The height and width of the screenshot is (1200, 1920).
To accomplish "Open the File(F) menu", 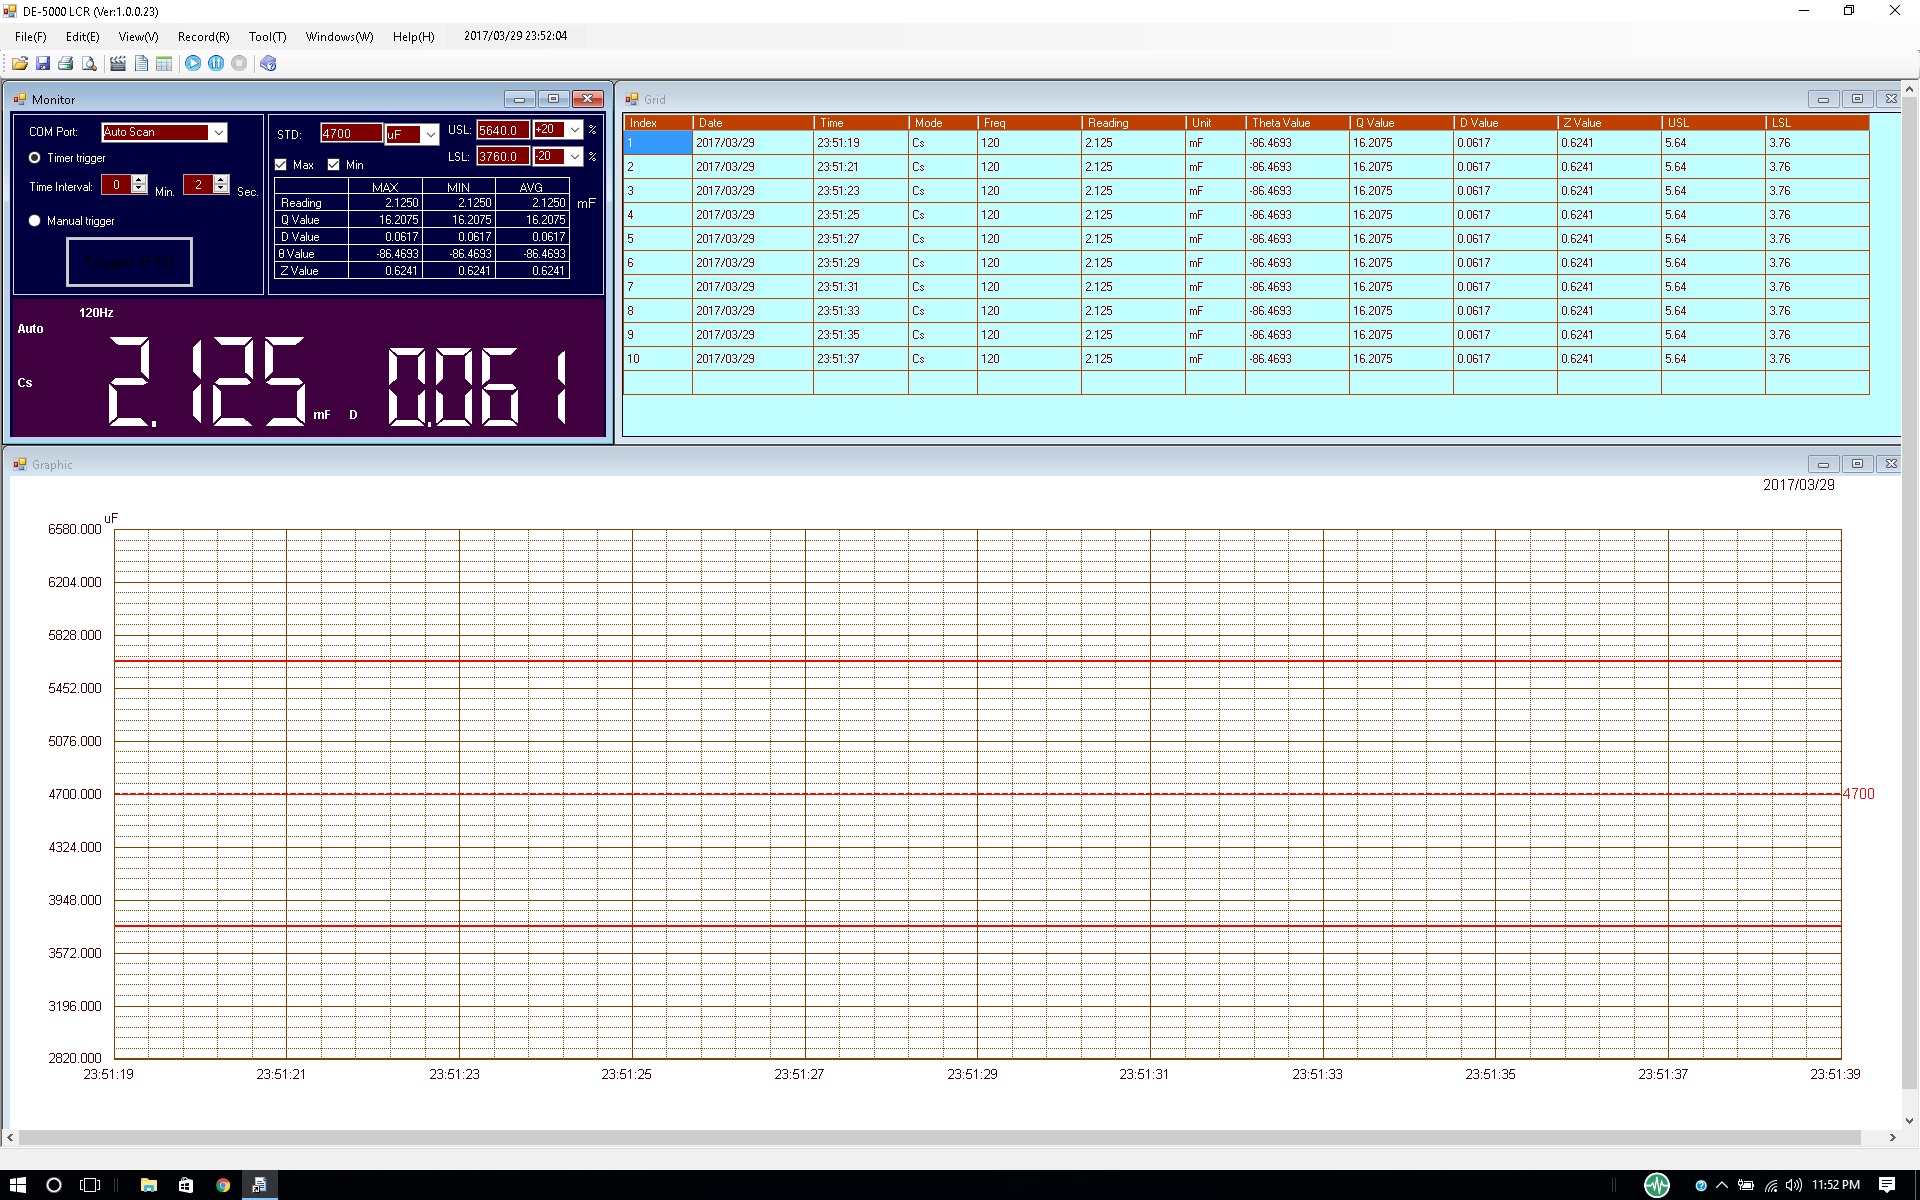I will point(31,37).
